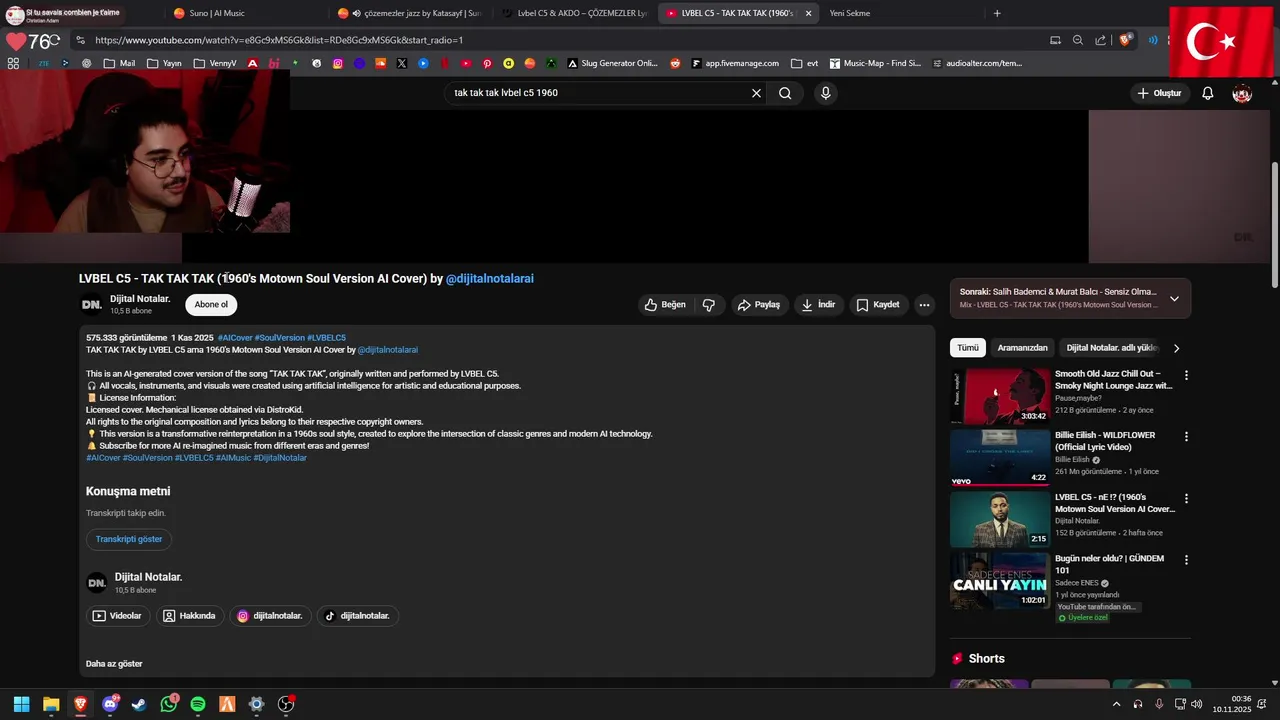The height and width of the screenshot is (720, 1280).
Task: Open the Dijital Notalar channel avatar beside the title
Action: (x=91, y=305)
